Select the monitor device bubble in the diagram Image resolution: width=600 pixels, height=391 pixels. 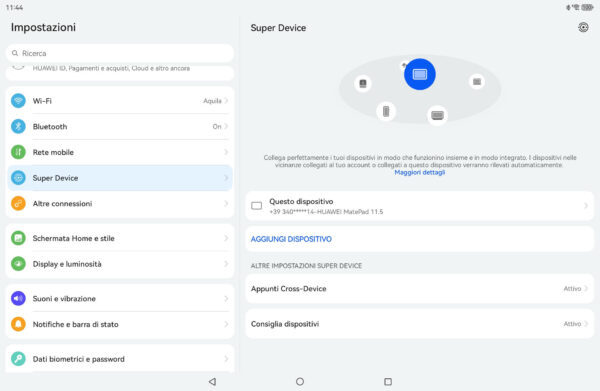point(477,81)
